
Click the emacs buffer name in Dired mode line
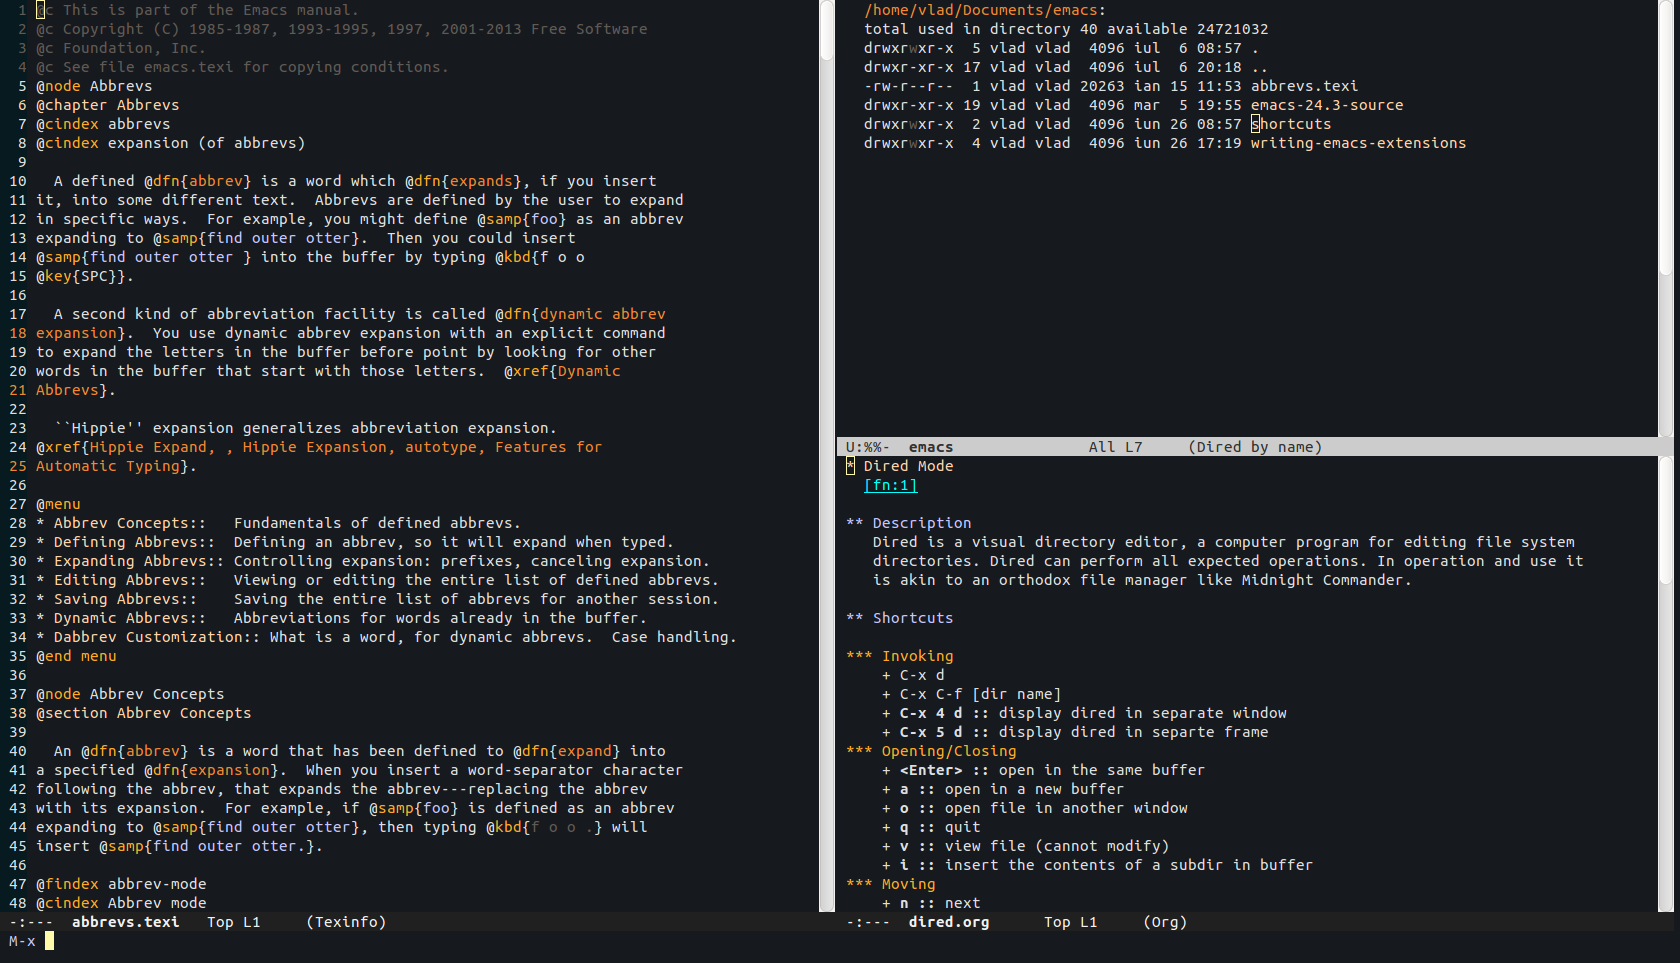click(931, 447)
